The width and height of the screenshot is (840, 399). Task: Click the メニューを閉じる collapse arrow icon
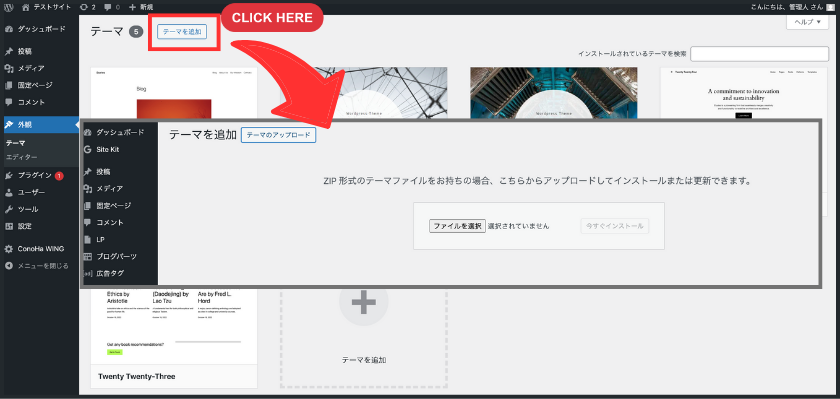pos(9,266)
